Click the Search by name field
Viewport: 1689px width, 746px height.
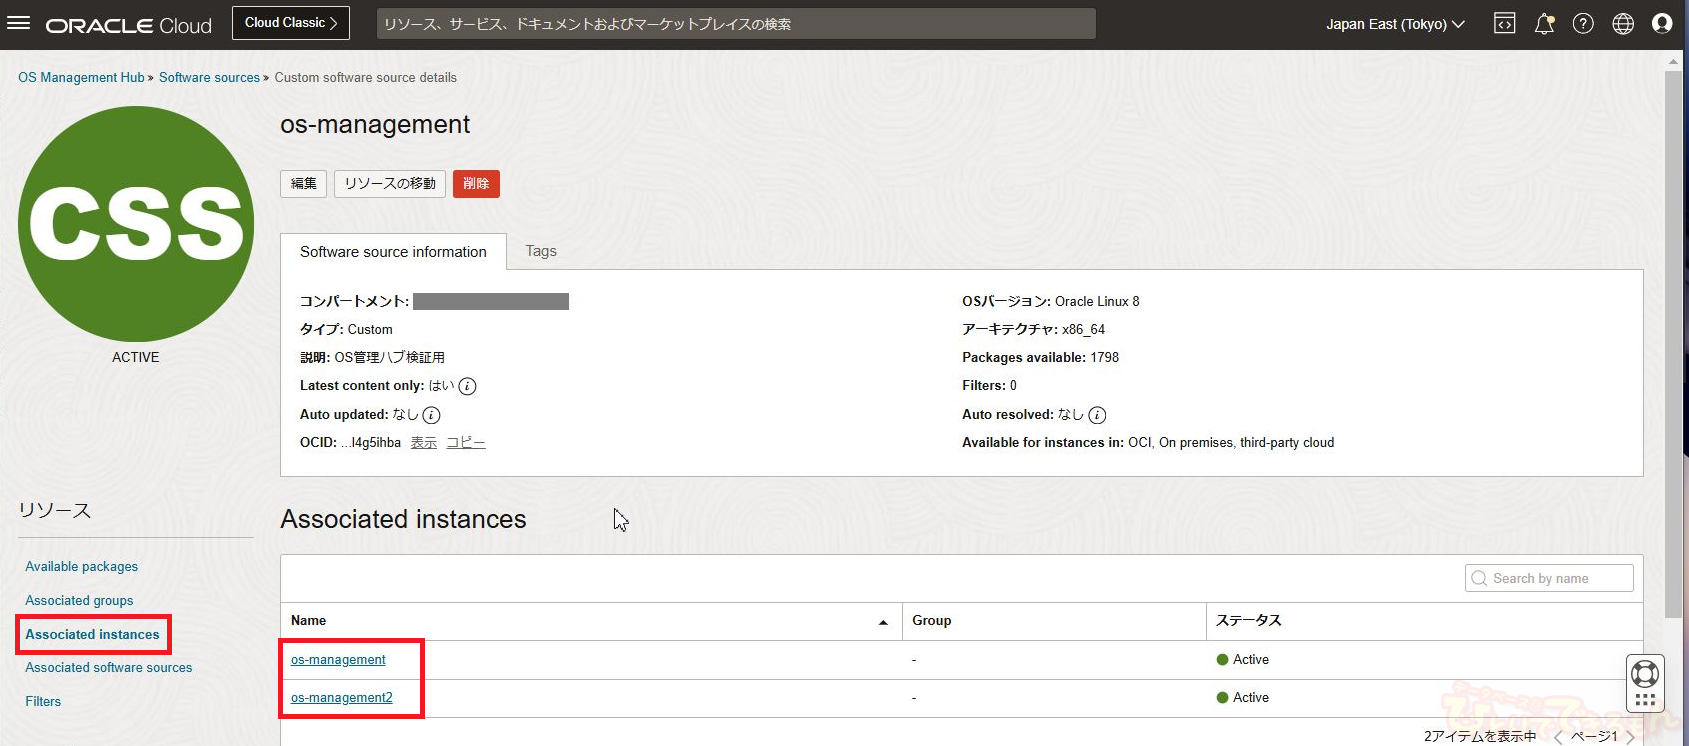pos(1550,579)
